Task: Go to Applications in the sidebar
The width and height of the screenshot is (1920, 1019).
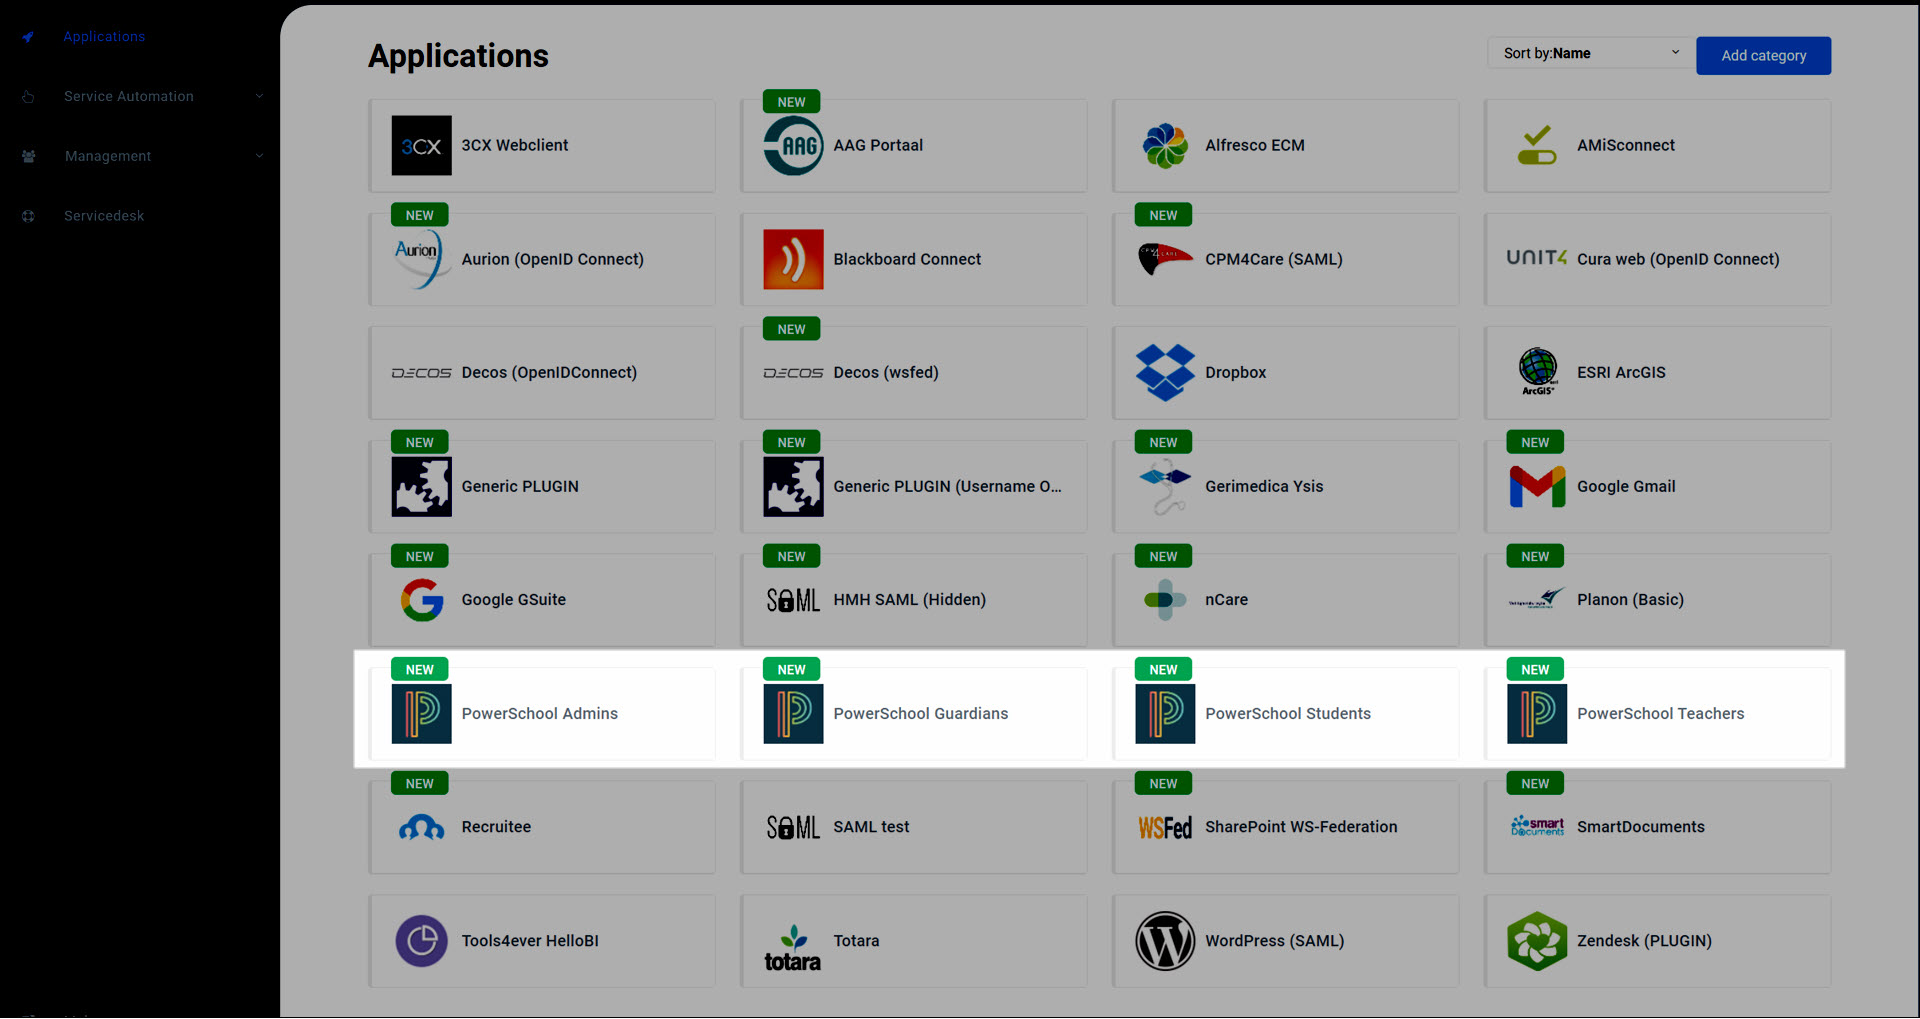Action: [x=104, y=37]
